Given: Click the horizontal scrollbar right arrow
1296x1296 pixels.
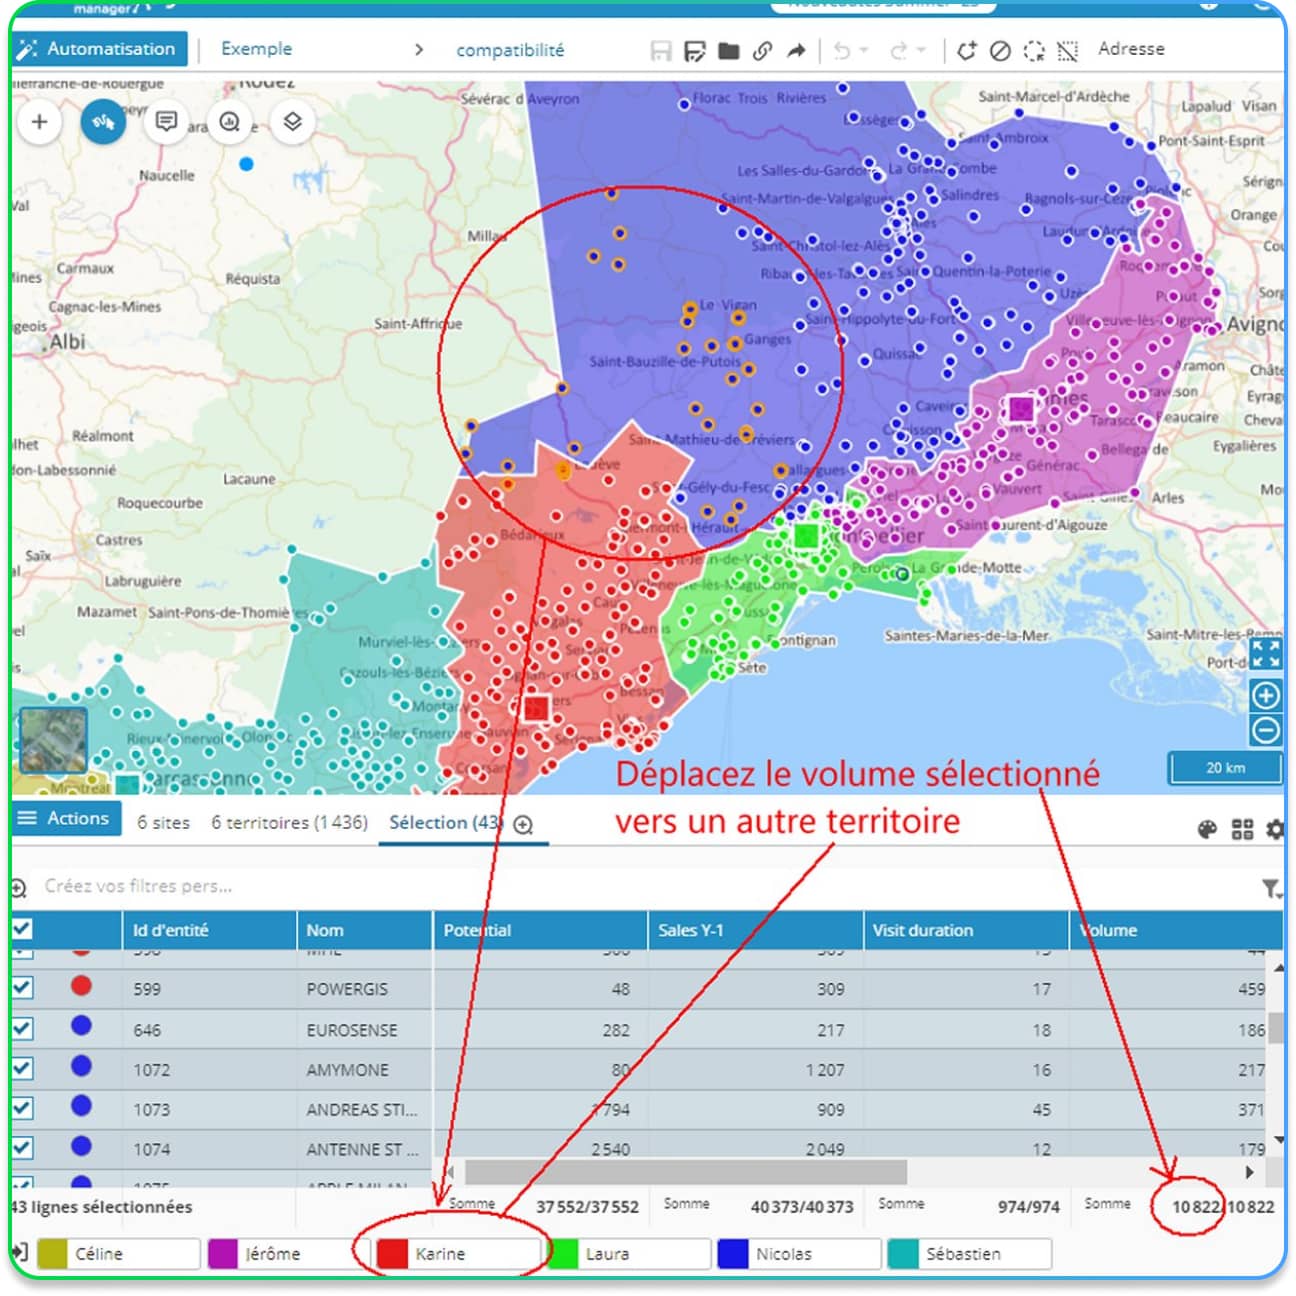Looking at the screenshot, I should pyautogui.click(x=1248, y=1171).
